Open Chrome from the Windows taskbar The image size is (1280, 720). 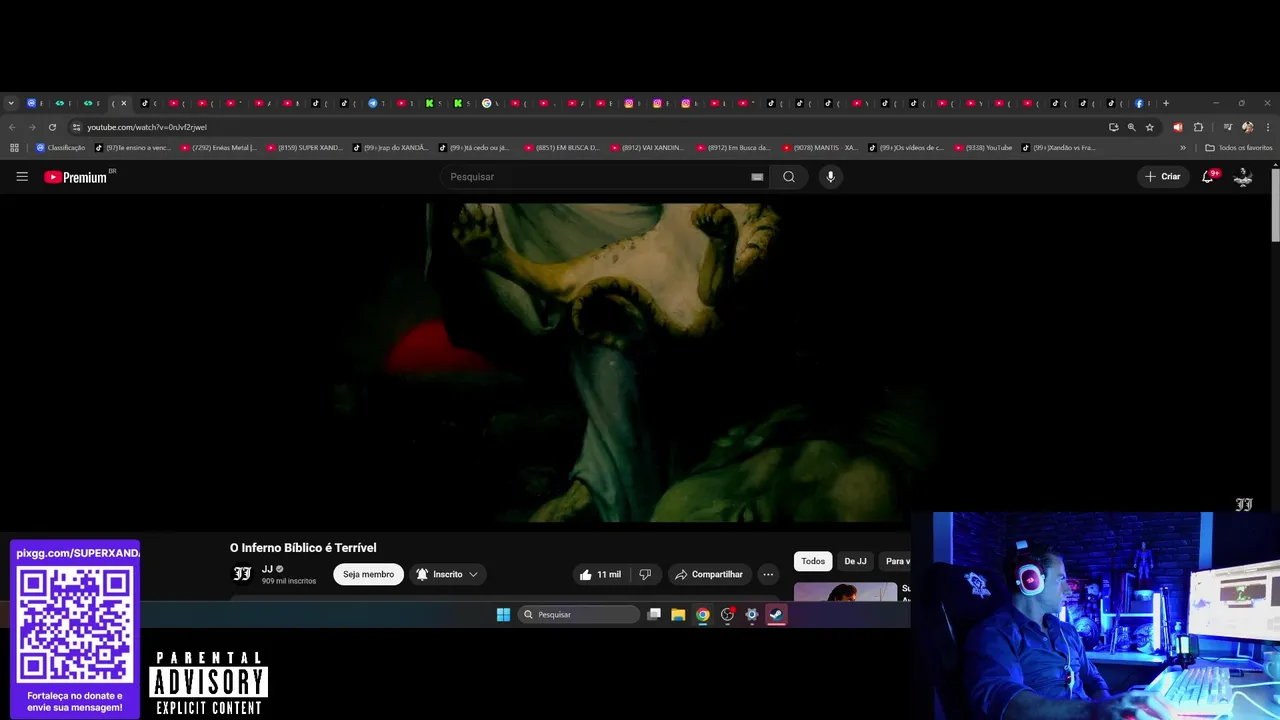pyautogui.click(x=703, y=615)
